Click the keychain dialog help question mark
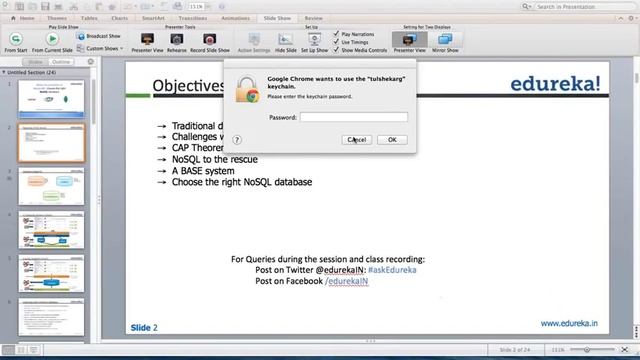Viewport: 640px width, 360px height. coord(237,140)
